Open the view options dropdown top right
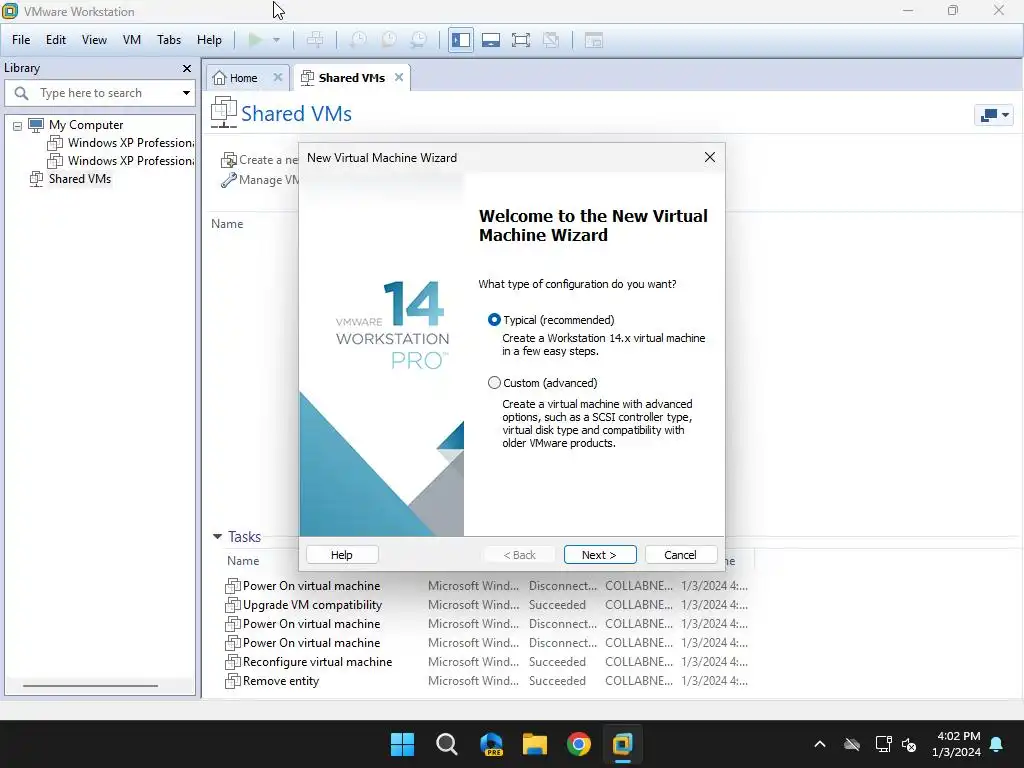This screenshot has width=1024, height=768. (x=994, y=116)
